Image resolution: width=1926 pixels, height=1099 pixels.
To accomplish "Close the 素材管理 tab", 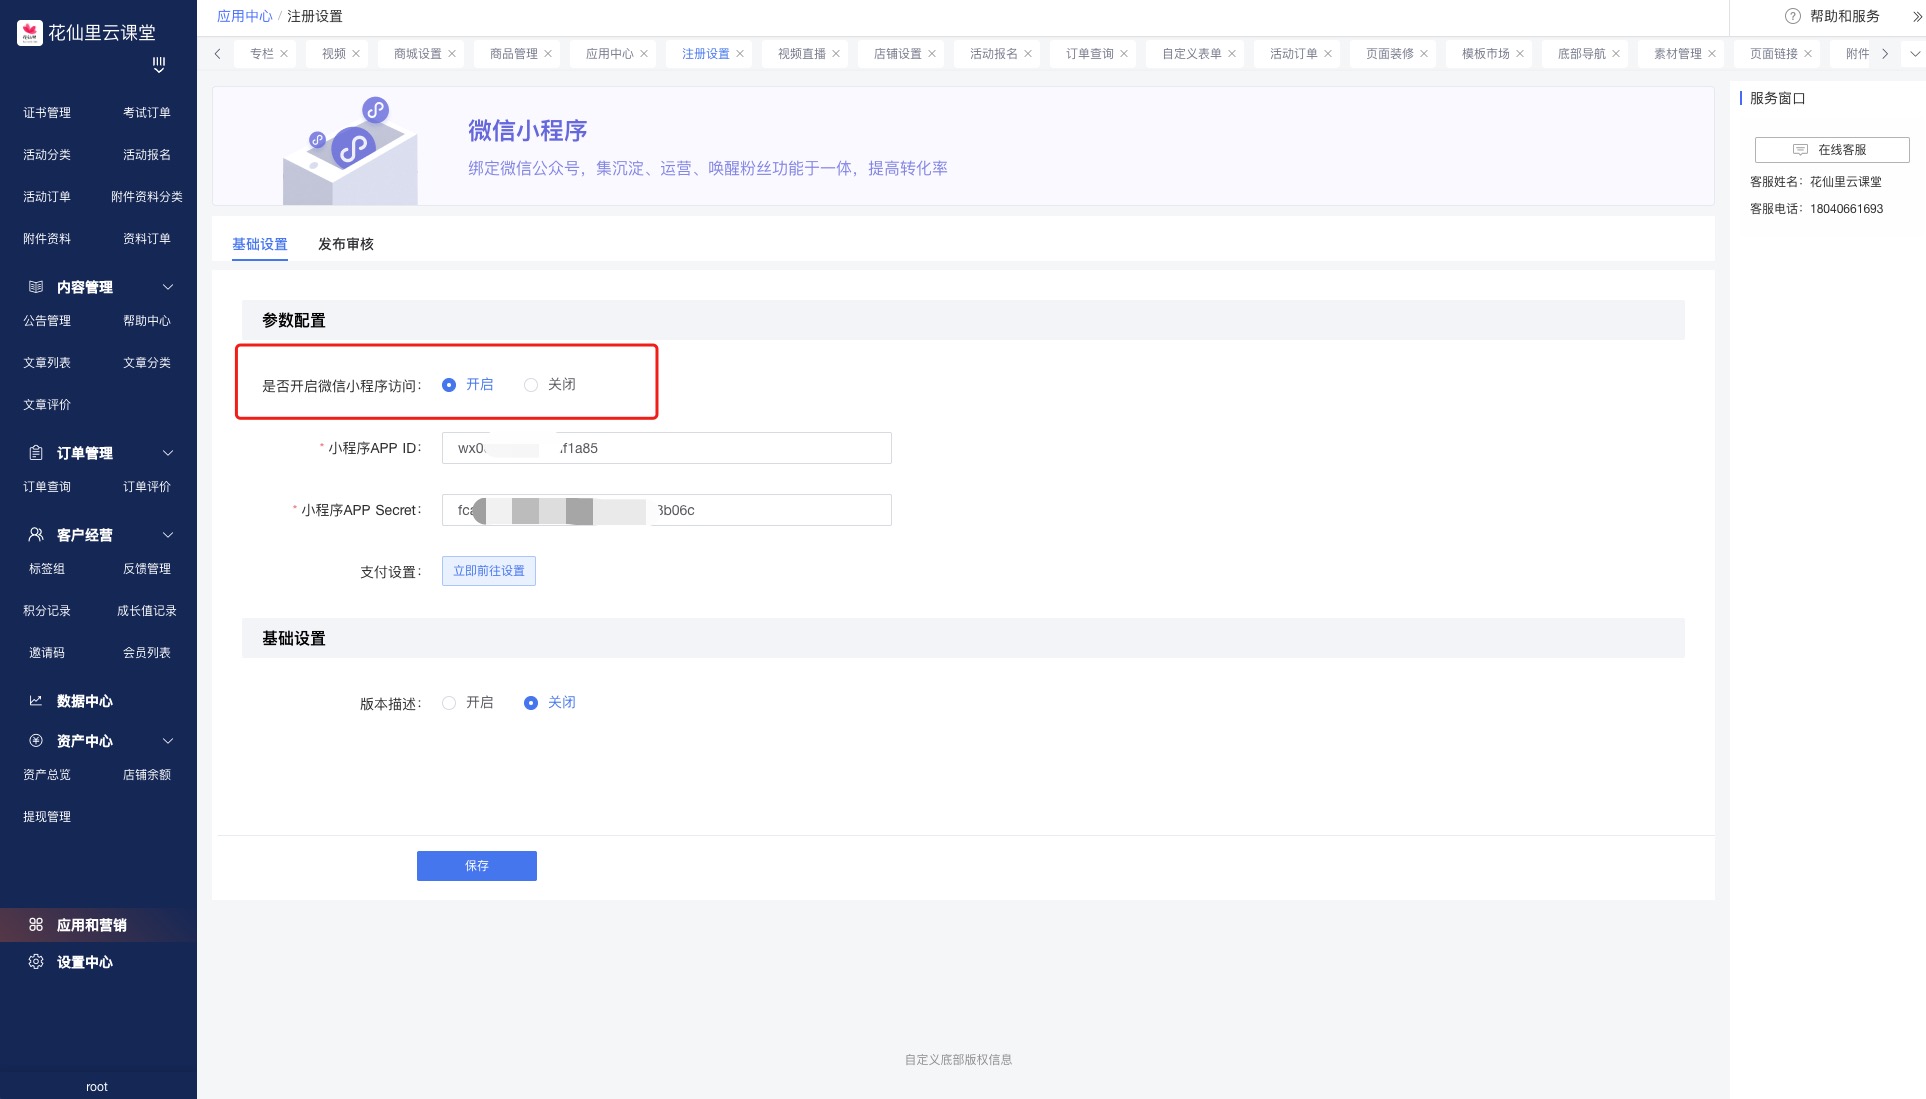I will (1712, 54).
